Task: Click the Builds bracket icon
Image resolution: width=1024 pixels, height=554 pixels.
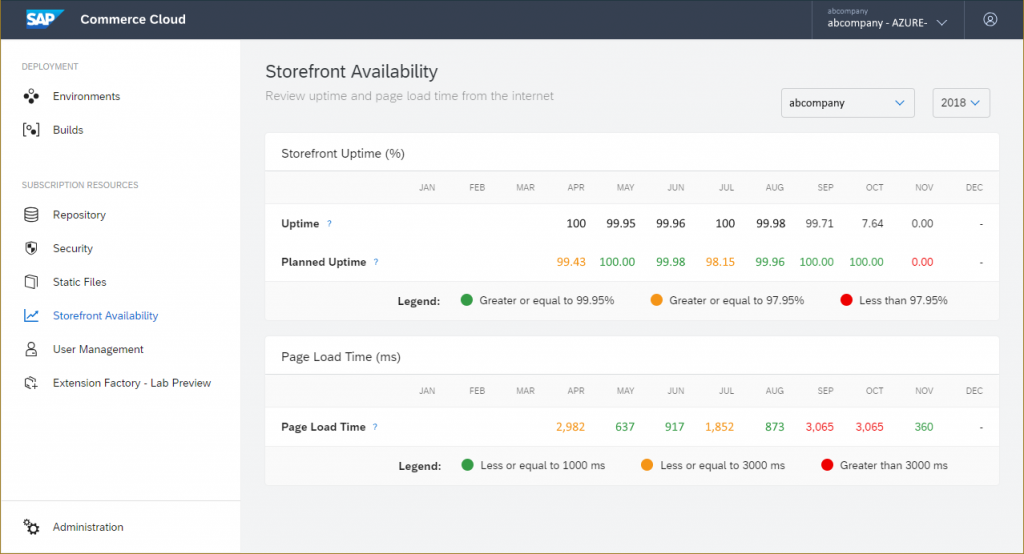Action: point(31,130)
